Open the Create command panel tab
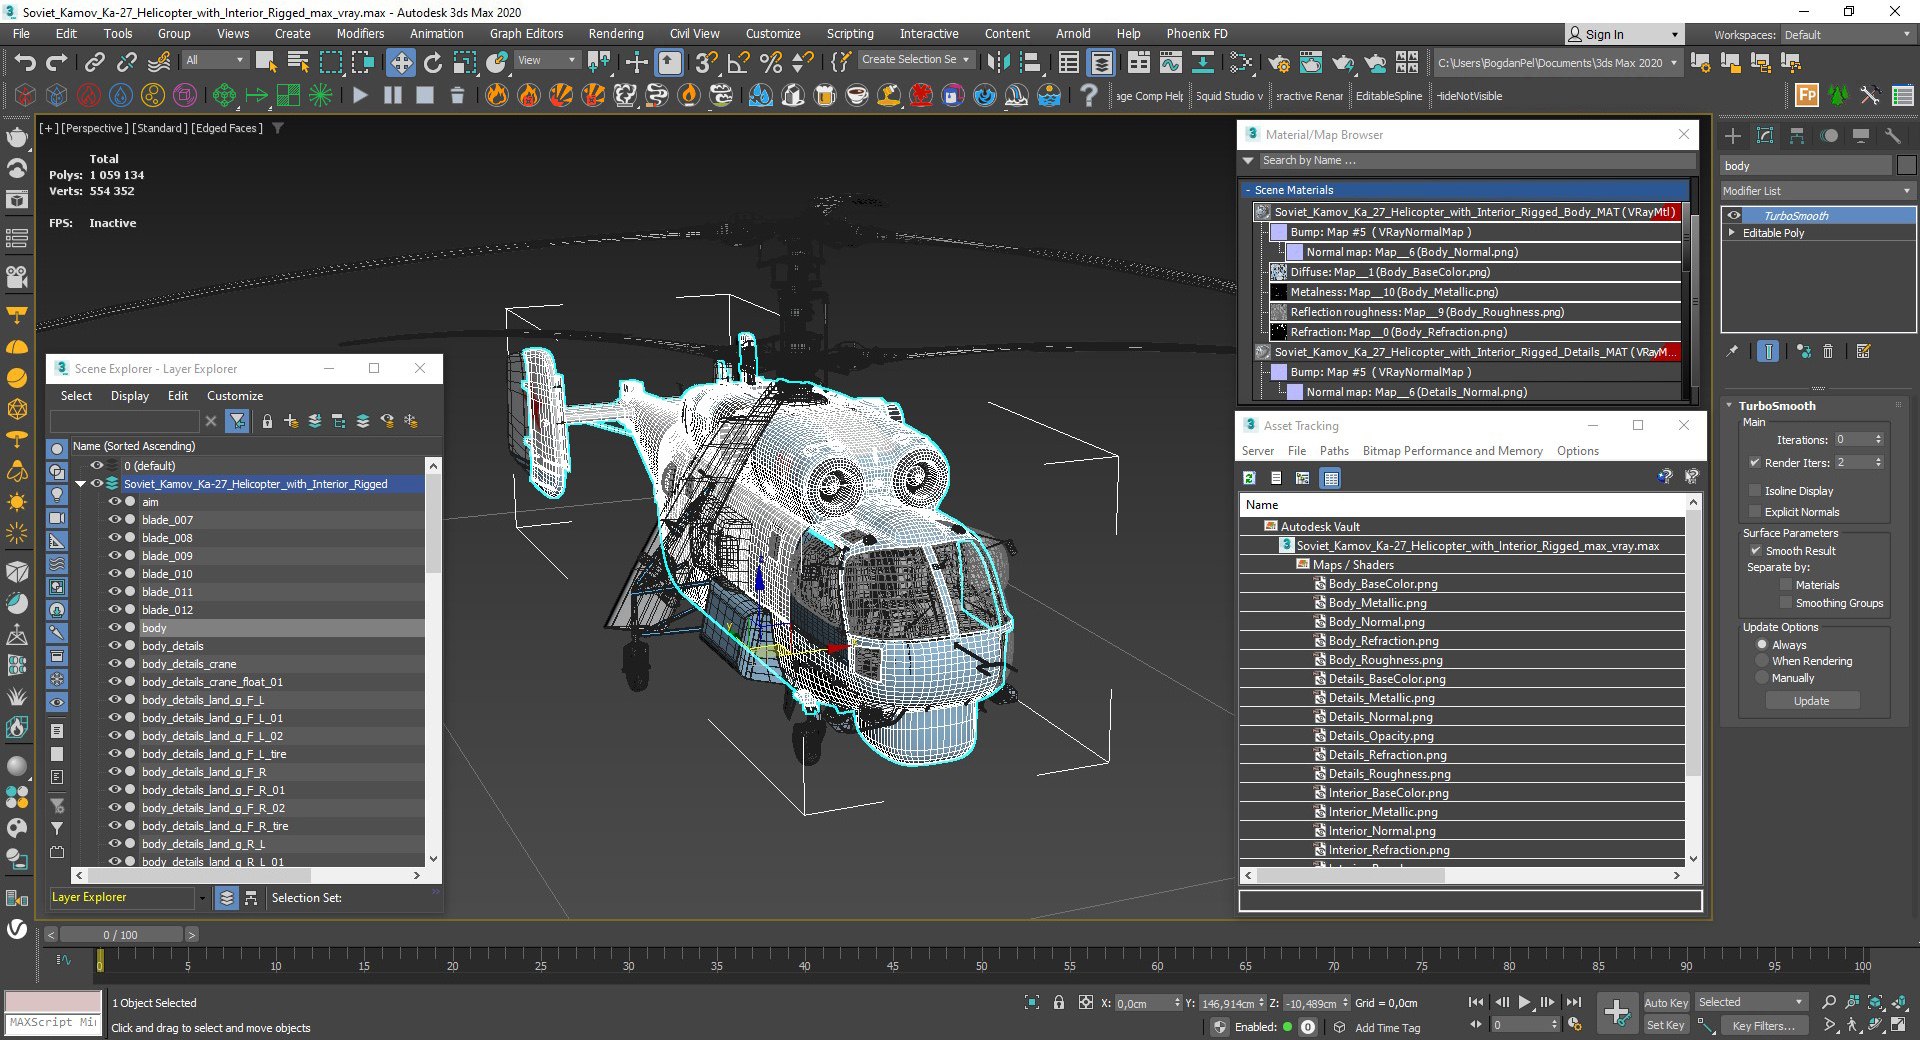The image size is (1920, 1040). point(1733,136)
